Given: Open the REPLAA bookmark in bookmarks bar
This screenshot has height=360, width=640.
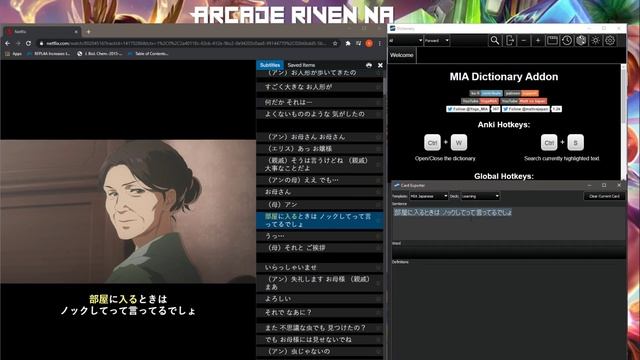Looking at the screenshot, I should (x=48, y=53).
